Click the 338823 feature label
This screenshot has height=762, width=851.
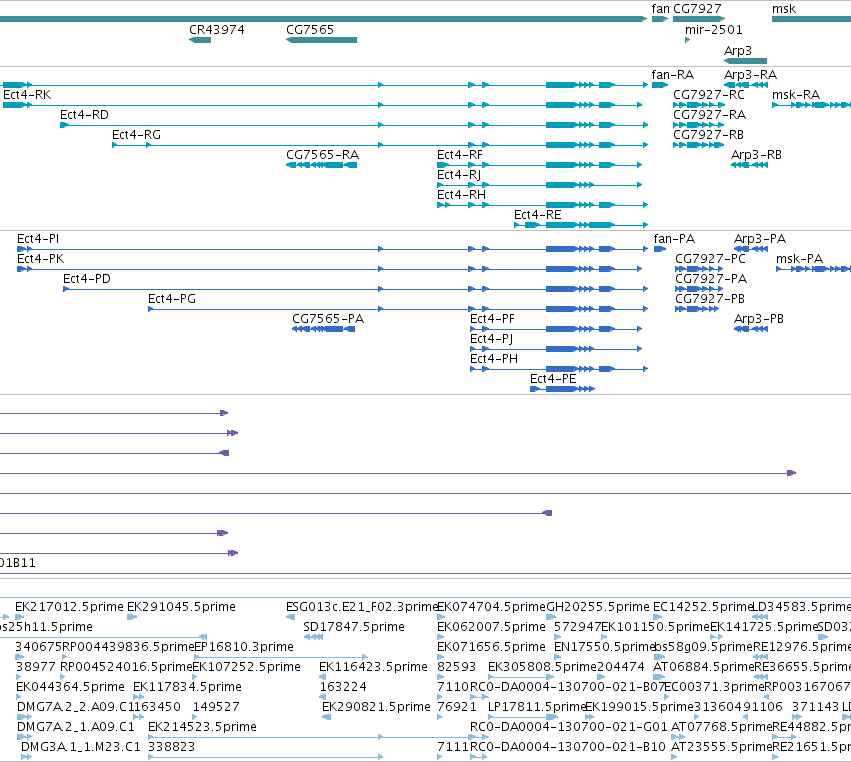click(172, 747)
